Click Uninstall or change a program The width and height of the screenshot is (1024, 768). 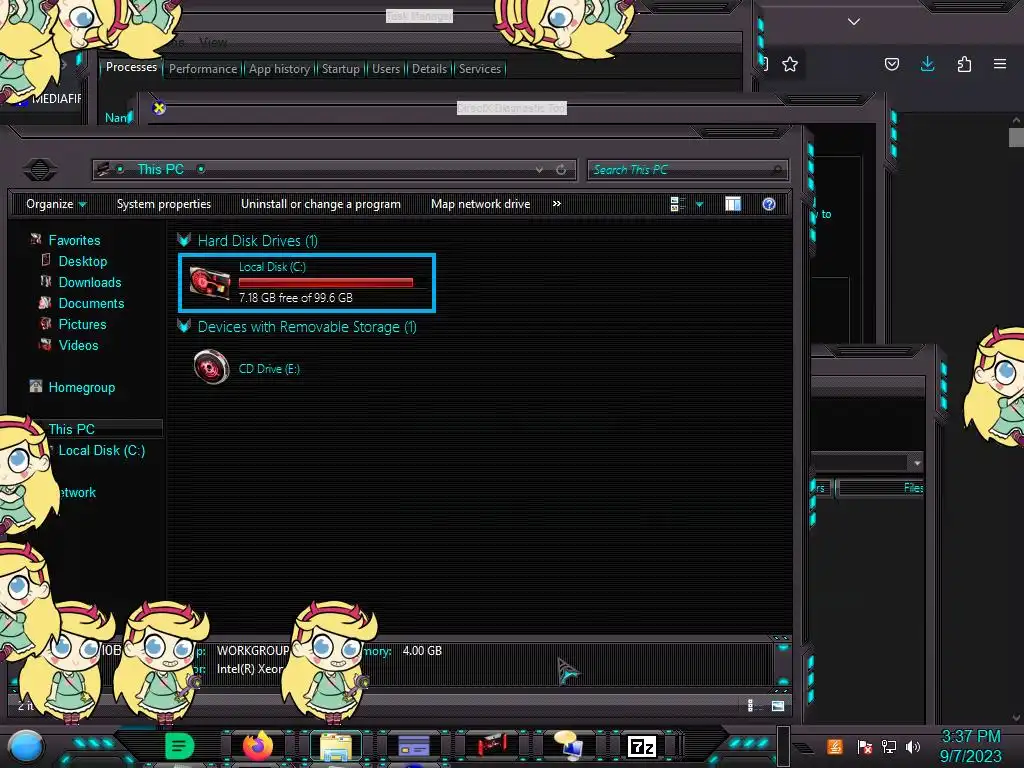(x=321, y=204)
